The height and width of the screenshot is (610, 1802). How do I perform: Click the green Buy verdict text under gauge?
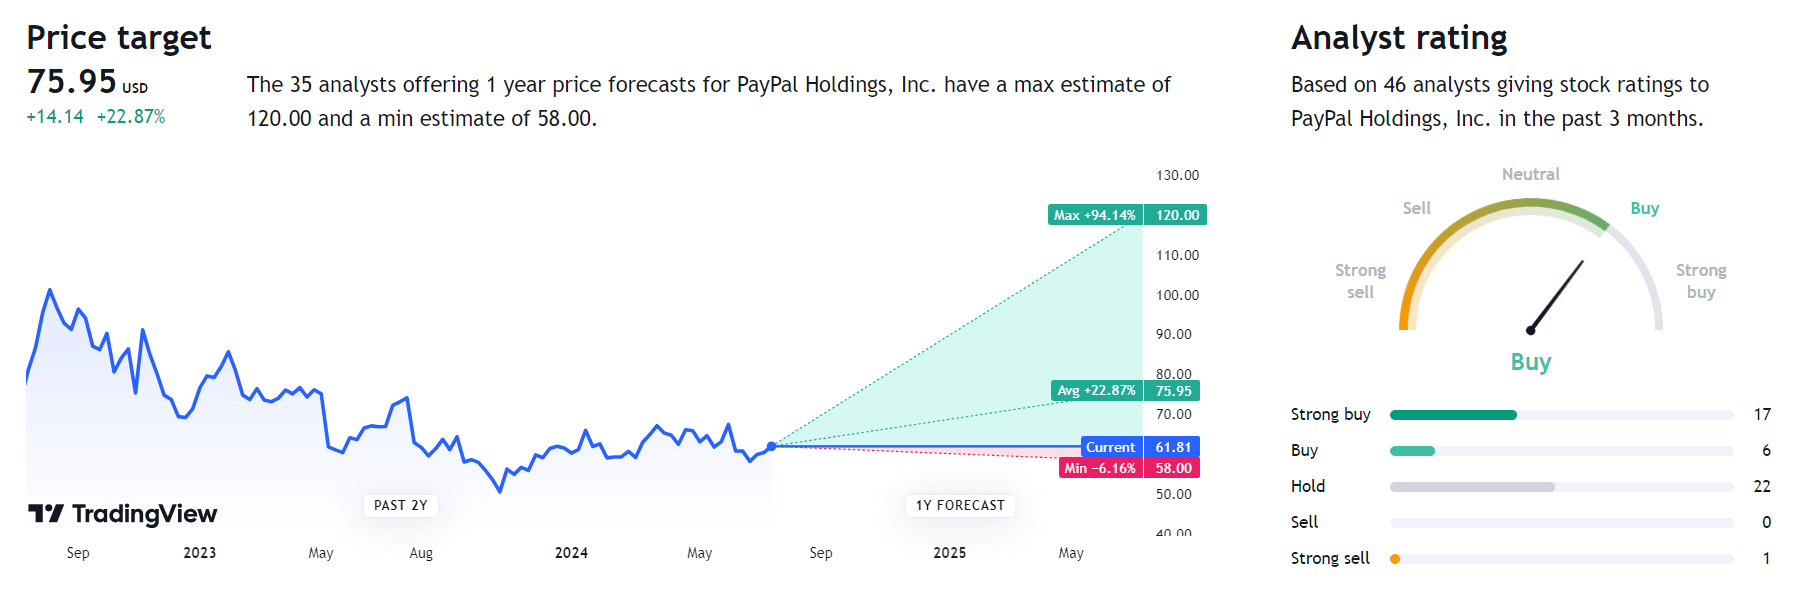1531,362
